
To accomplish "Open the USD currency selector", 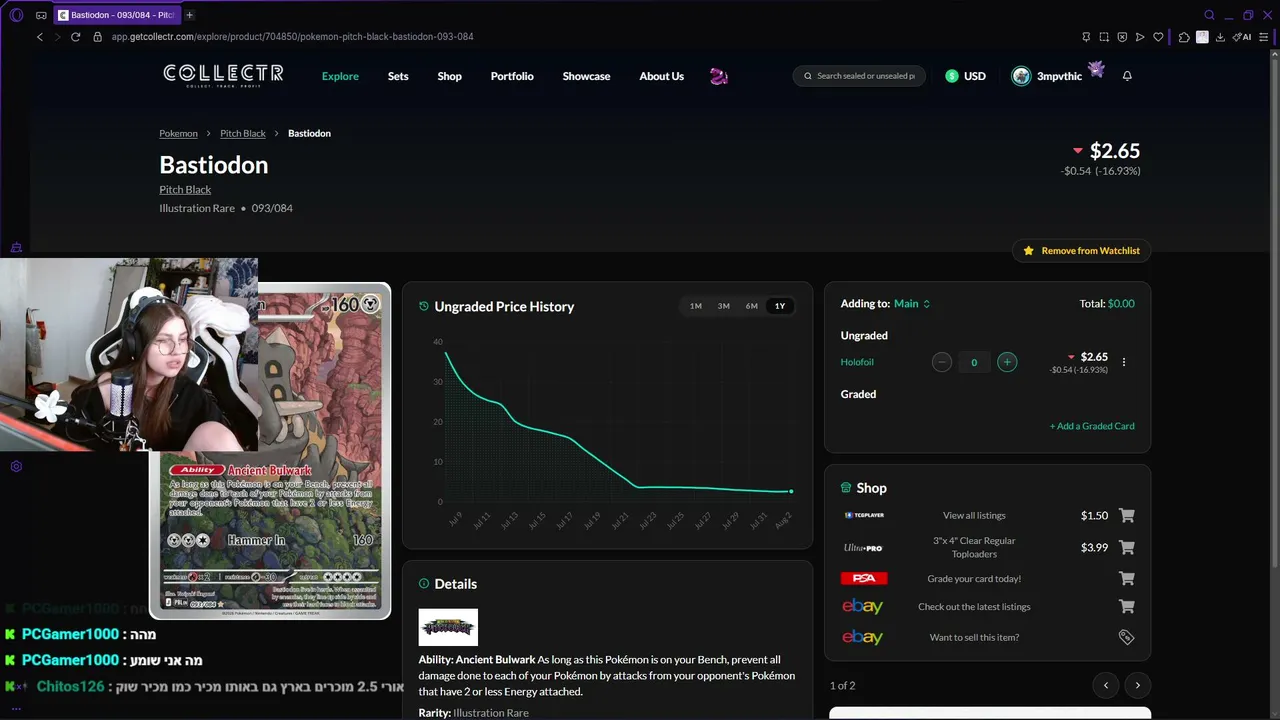I will tap(966, 76).
